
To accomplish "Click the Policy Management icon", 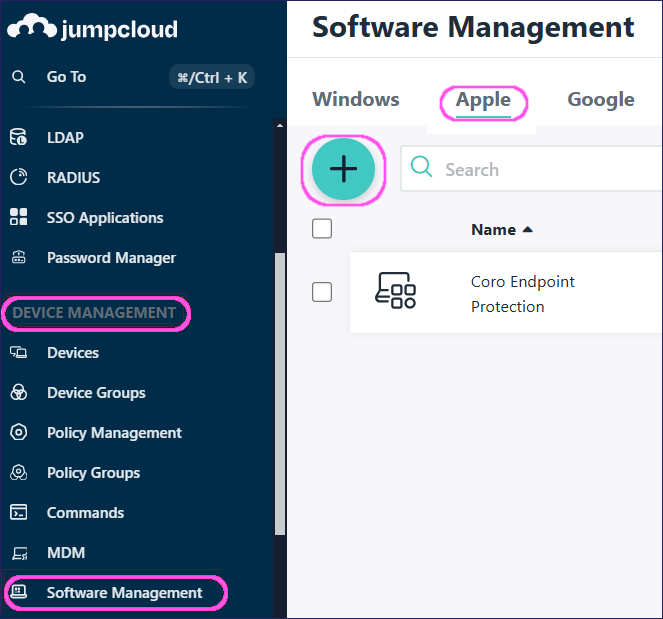I will coord(19,432).
